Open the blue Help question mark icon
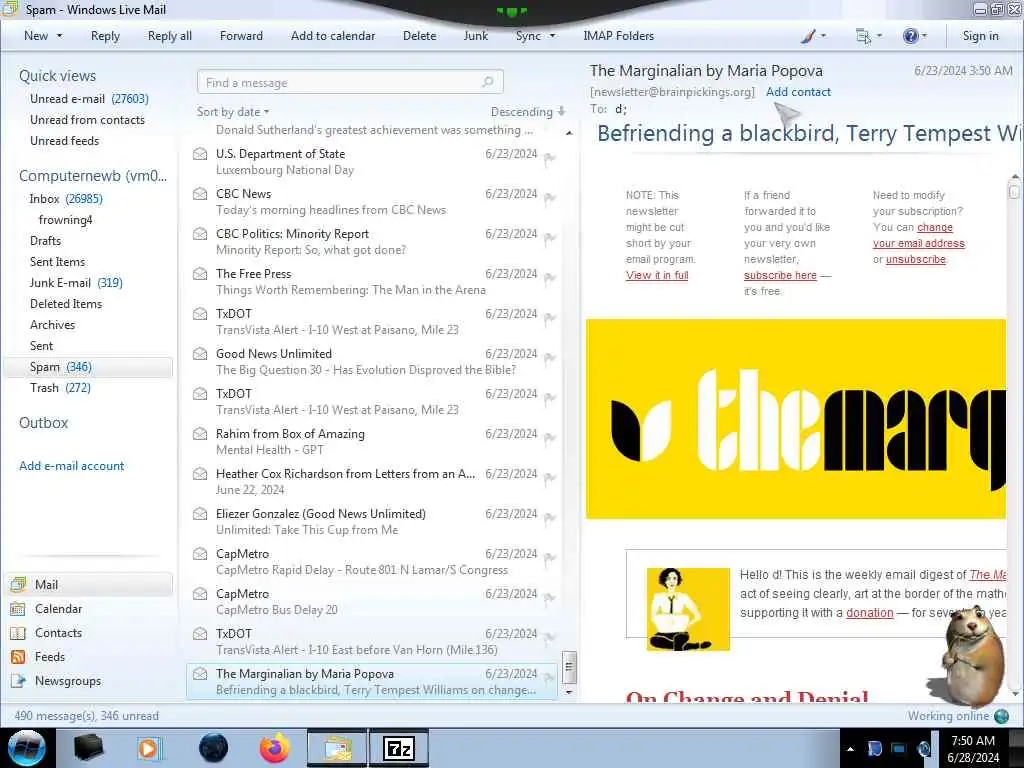Screen dimensions: 1024x768 [910, 36]
